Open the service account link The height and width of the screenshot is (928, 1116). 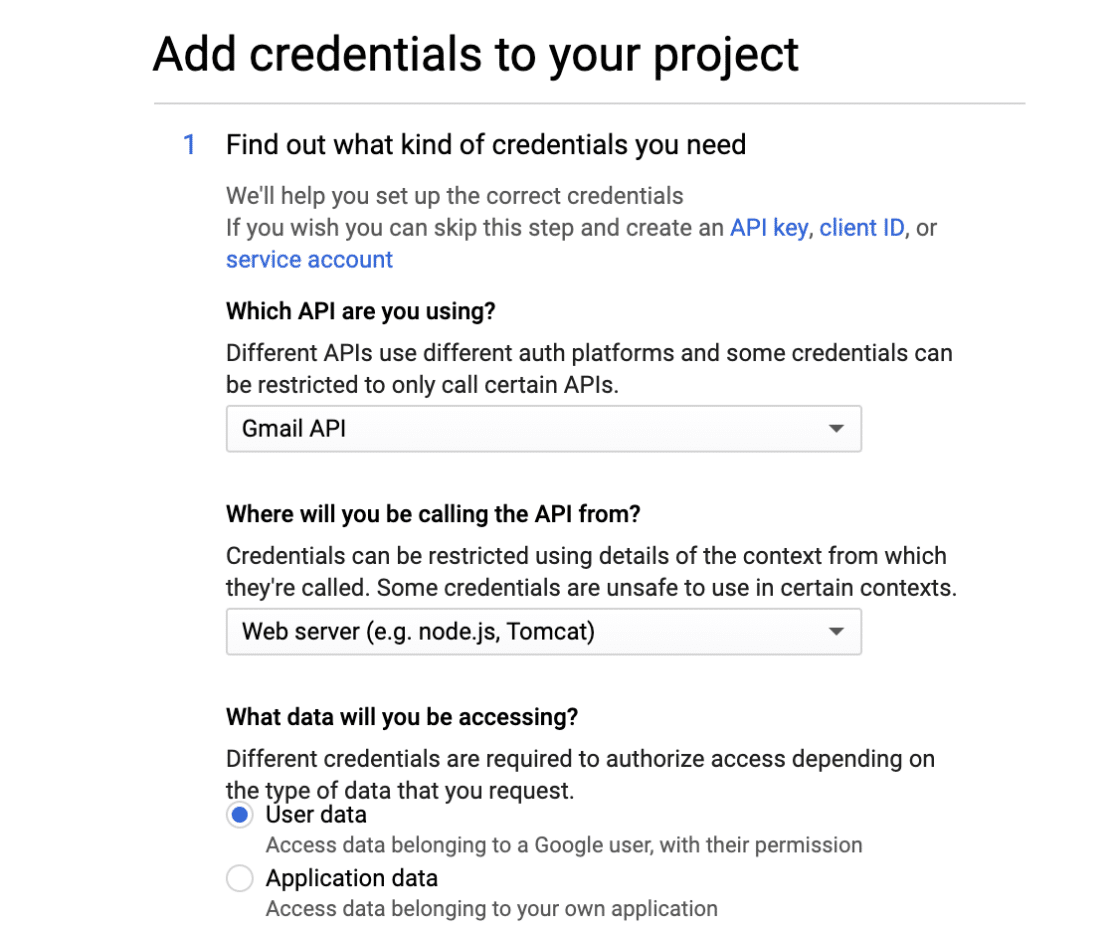click(x=309, y=259)
